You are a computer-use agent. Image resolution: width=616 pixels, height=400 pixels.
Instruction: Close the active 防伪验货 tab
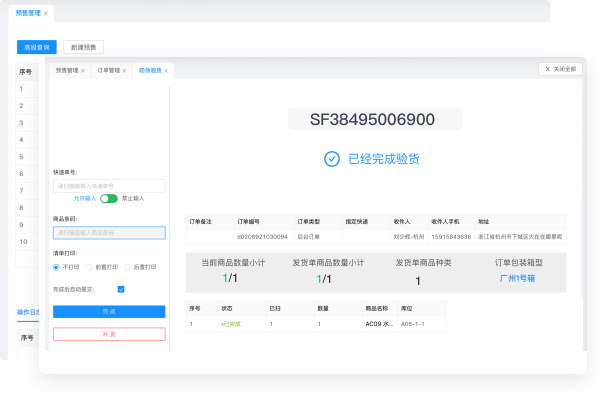click(x=166, y=71)
